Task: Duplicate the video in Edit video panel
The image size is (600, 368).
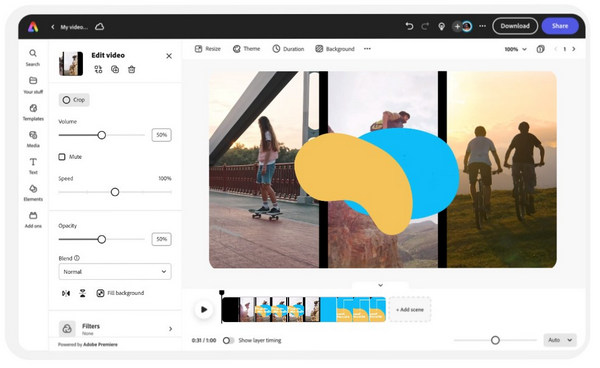Action: (x=115, y=69)
